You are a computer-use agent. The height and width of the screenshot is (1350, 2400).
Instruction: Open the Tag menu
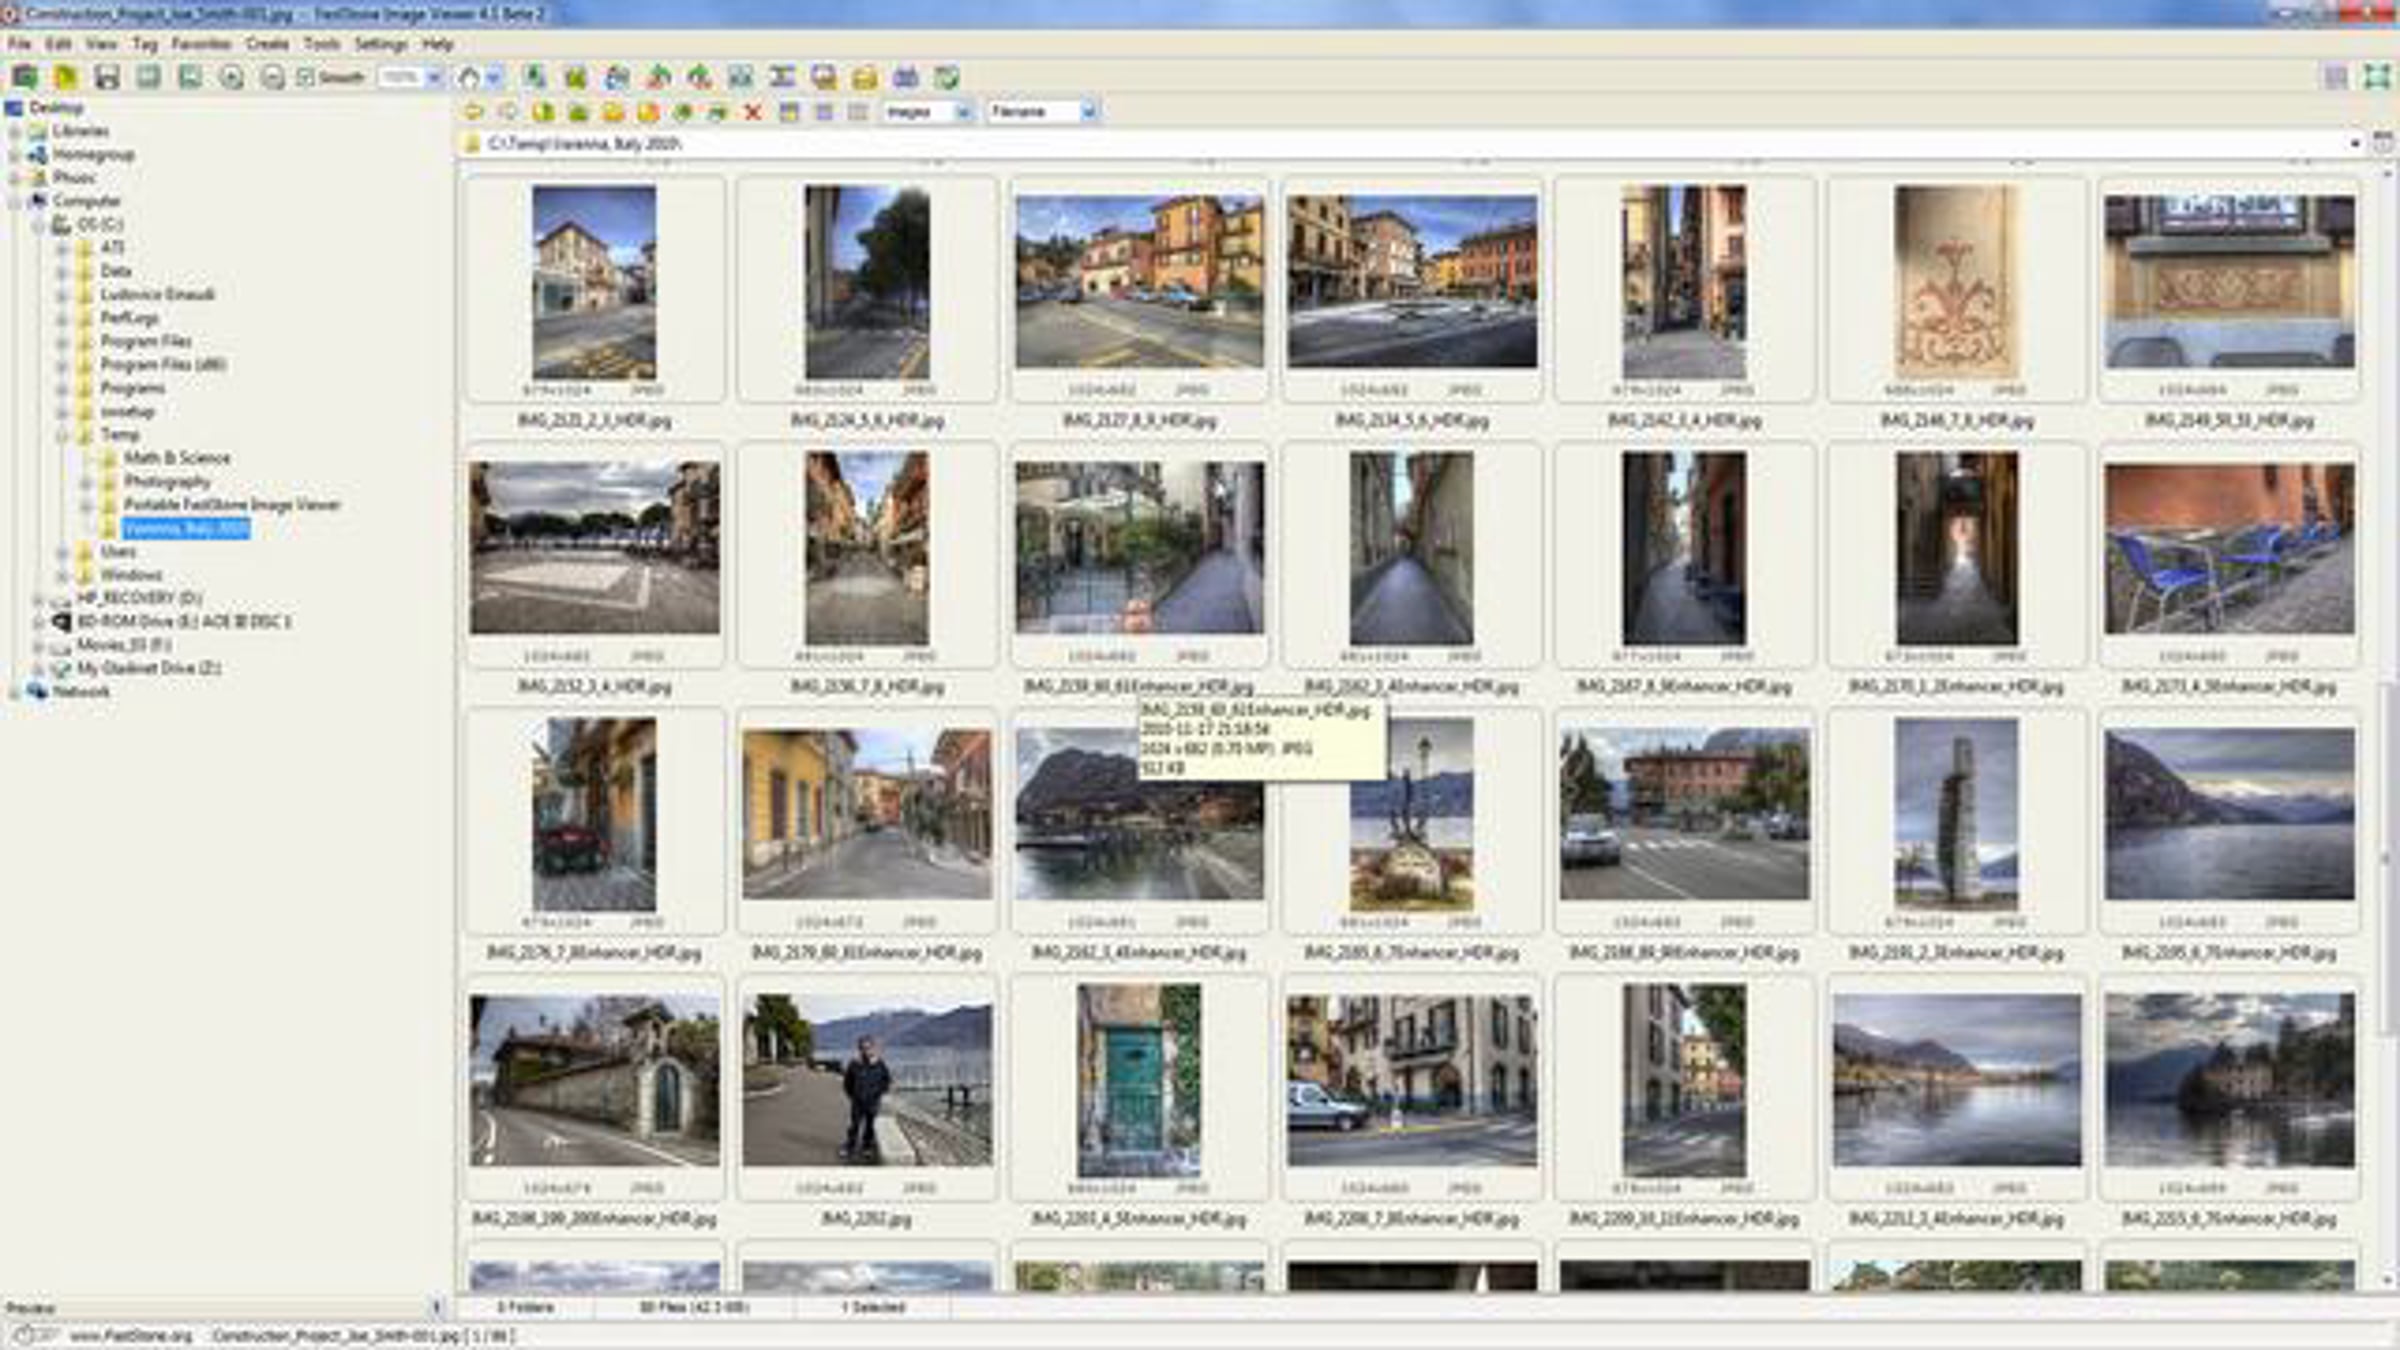click(145, 44)
